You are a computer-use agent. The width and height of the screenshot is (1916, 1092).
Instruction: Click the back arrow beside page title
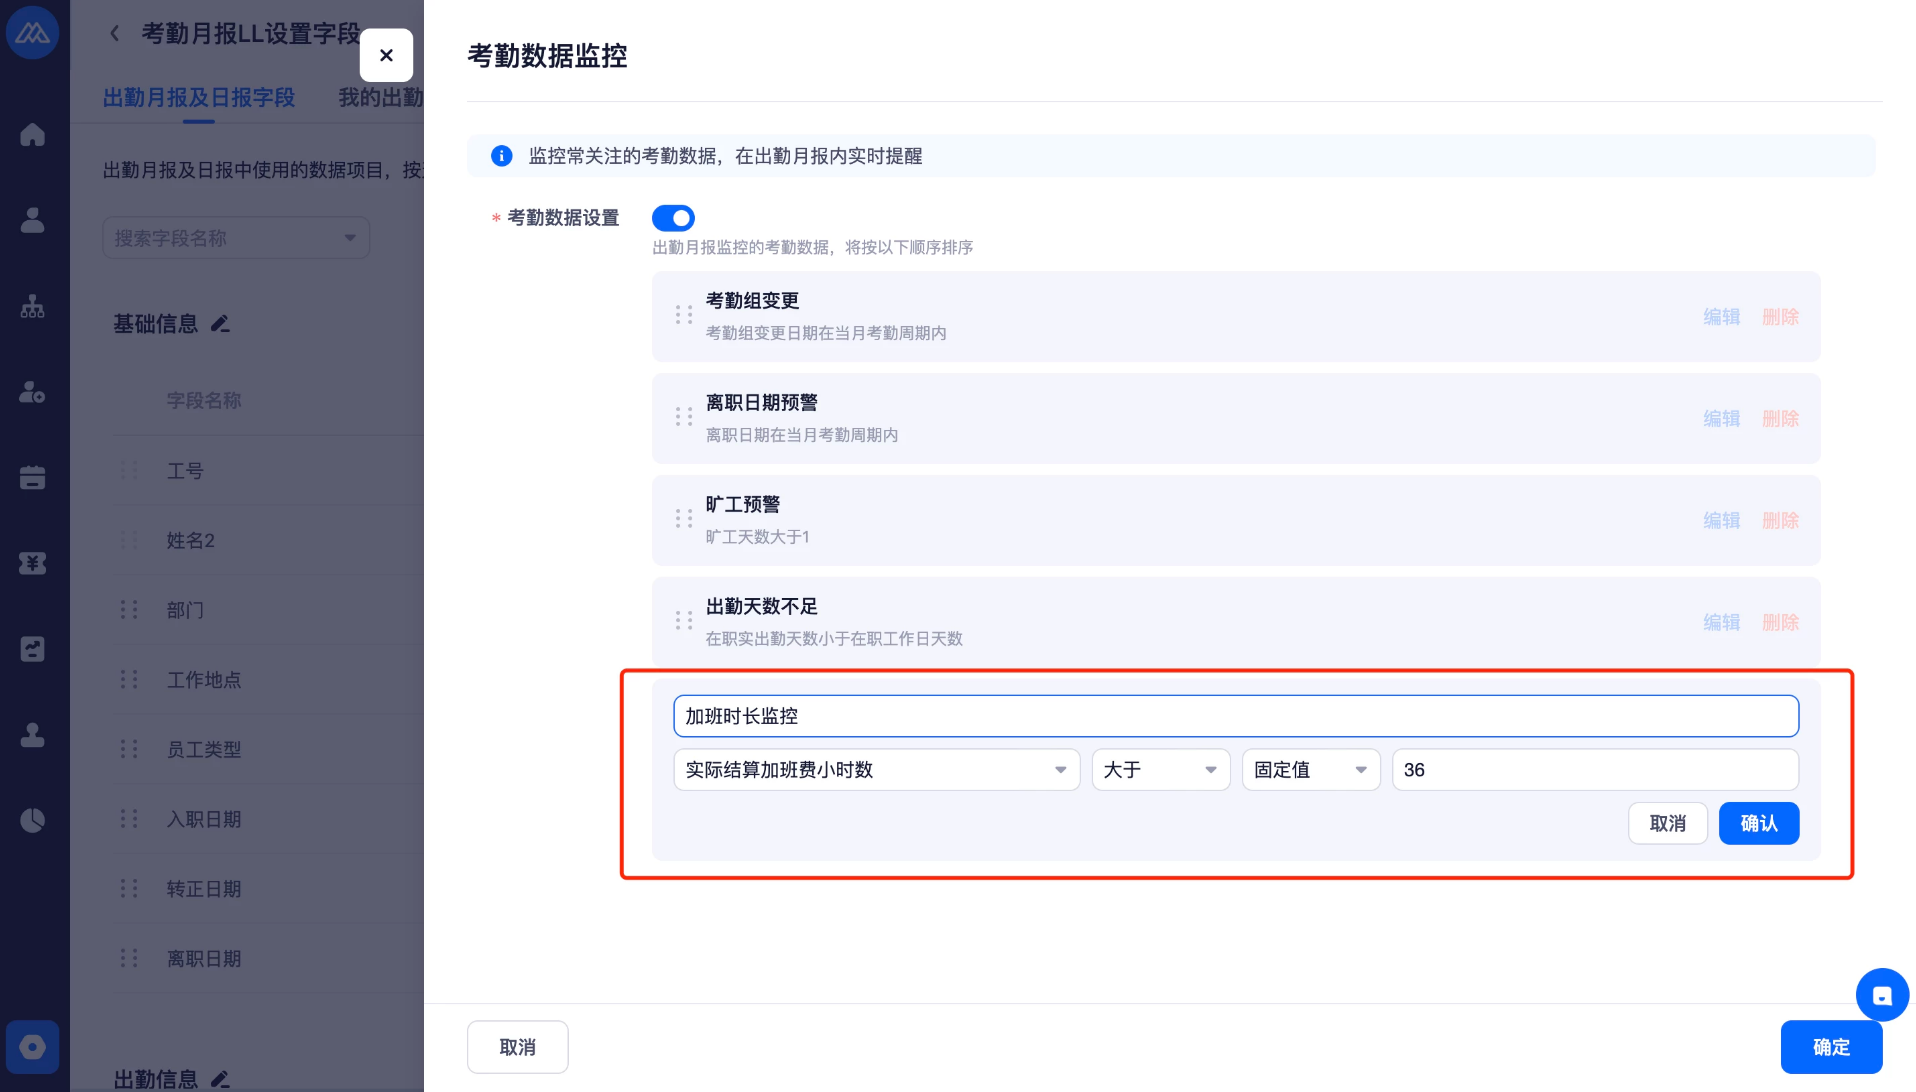pos(115,34)
